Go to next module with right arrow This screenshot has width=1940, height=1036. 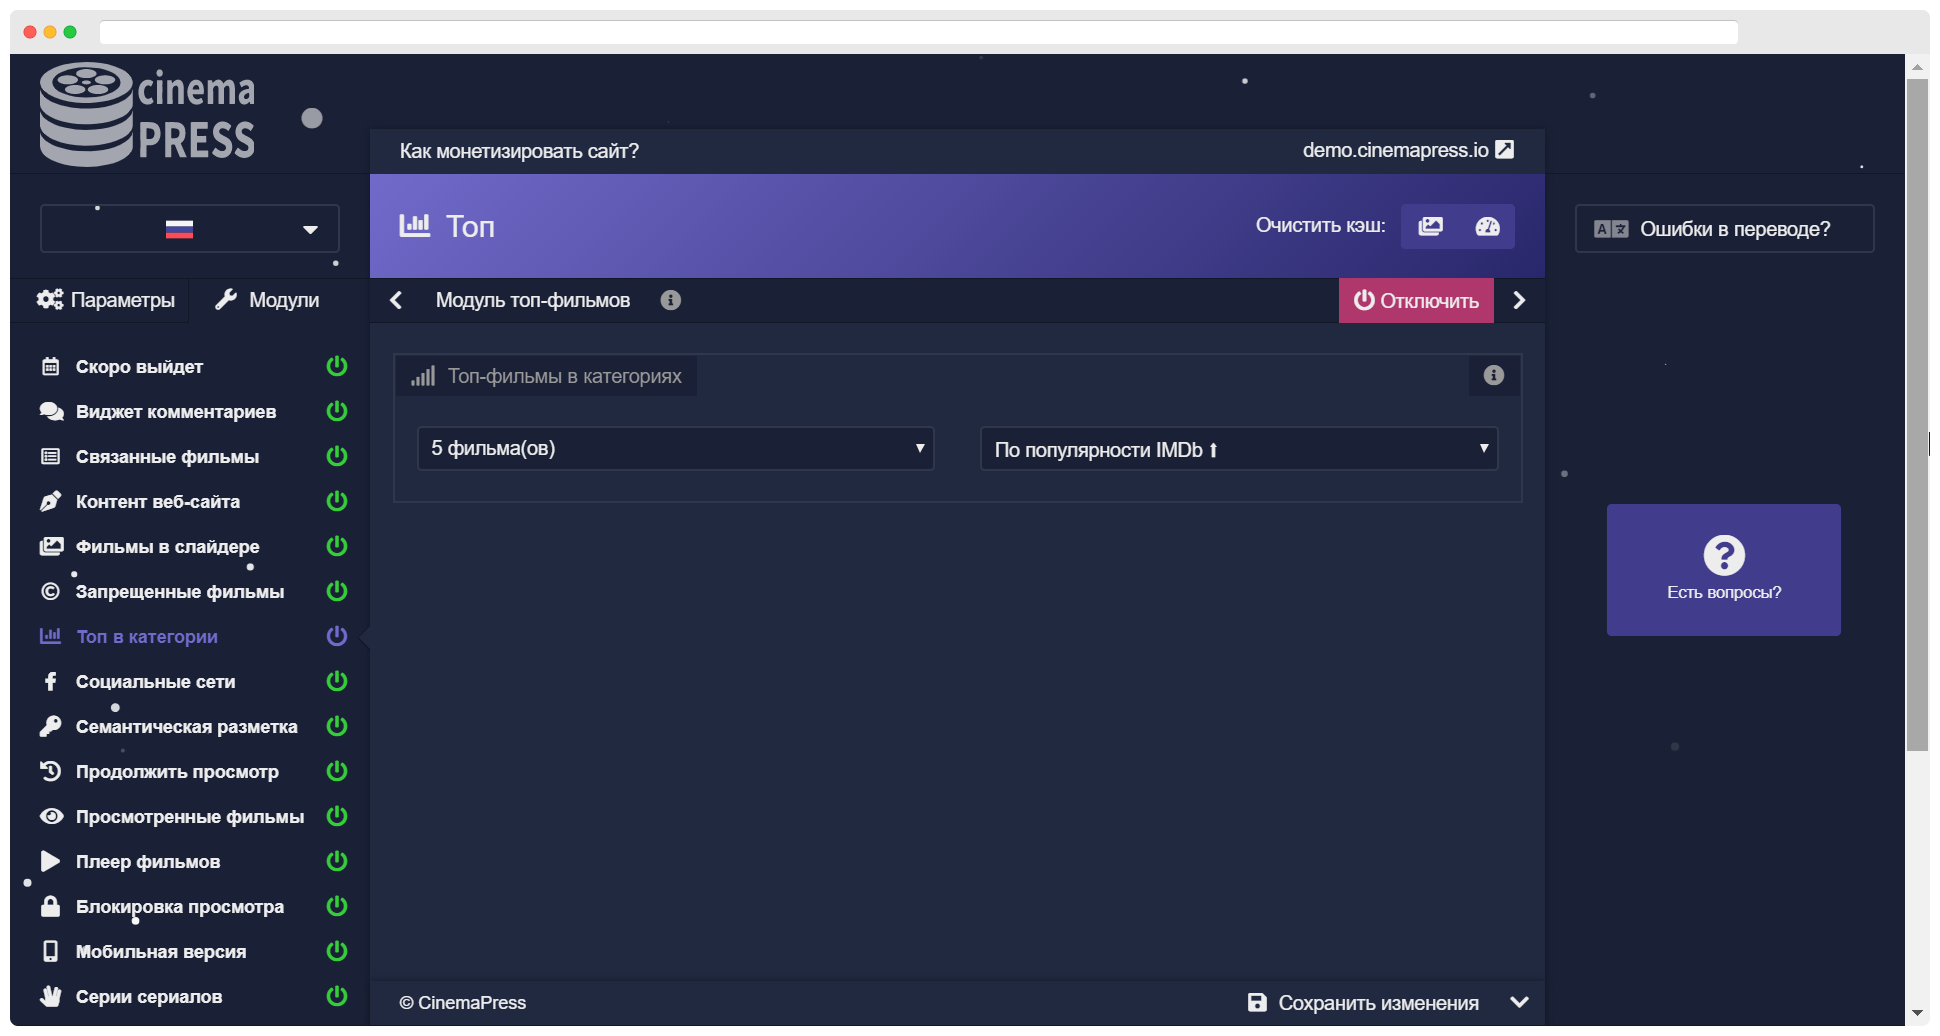(x=1519, y=300)
